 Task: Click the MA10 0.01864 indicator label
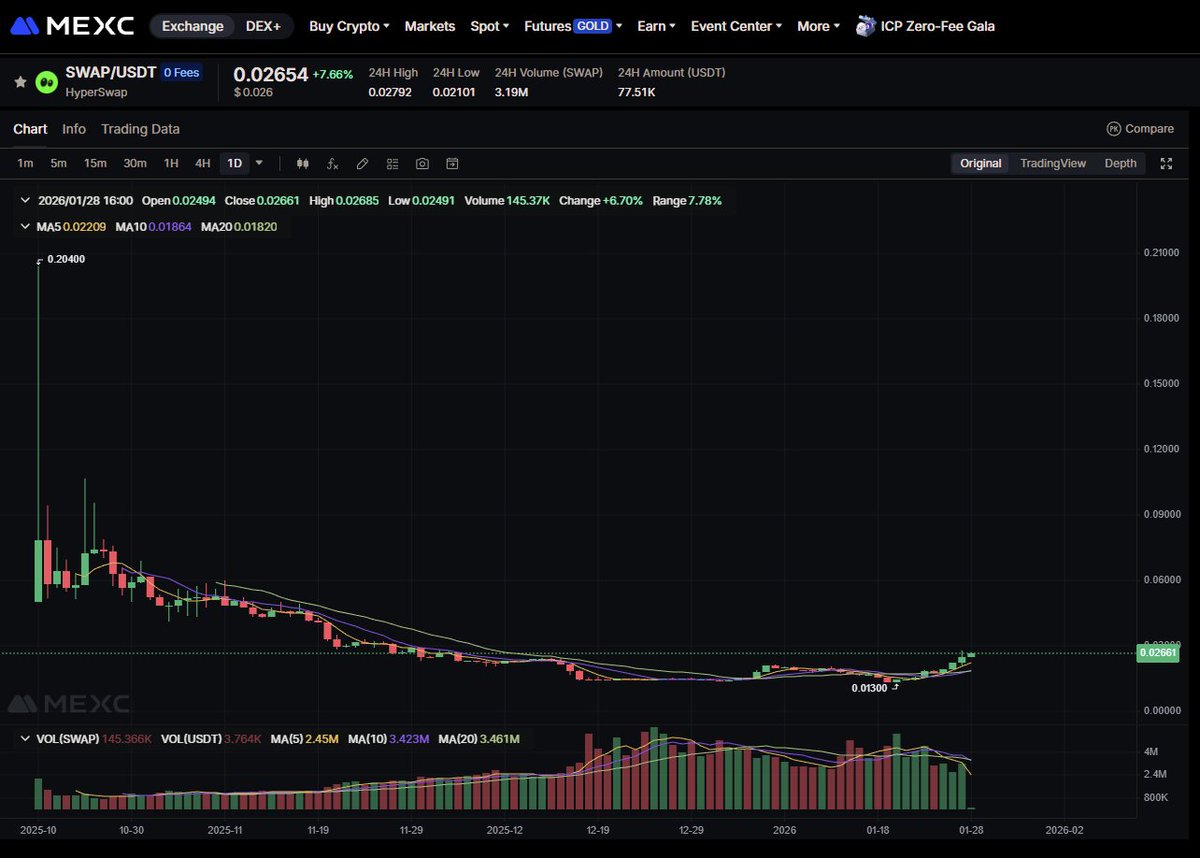click(x=153, y=227)
